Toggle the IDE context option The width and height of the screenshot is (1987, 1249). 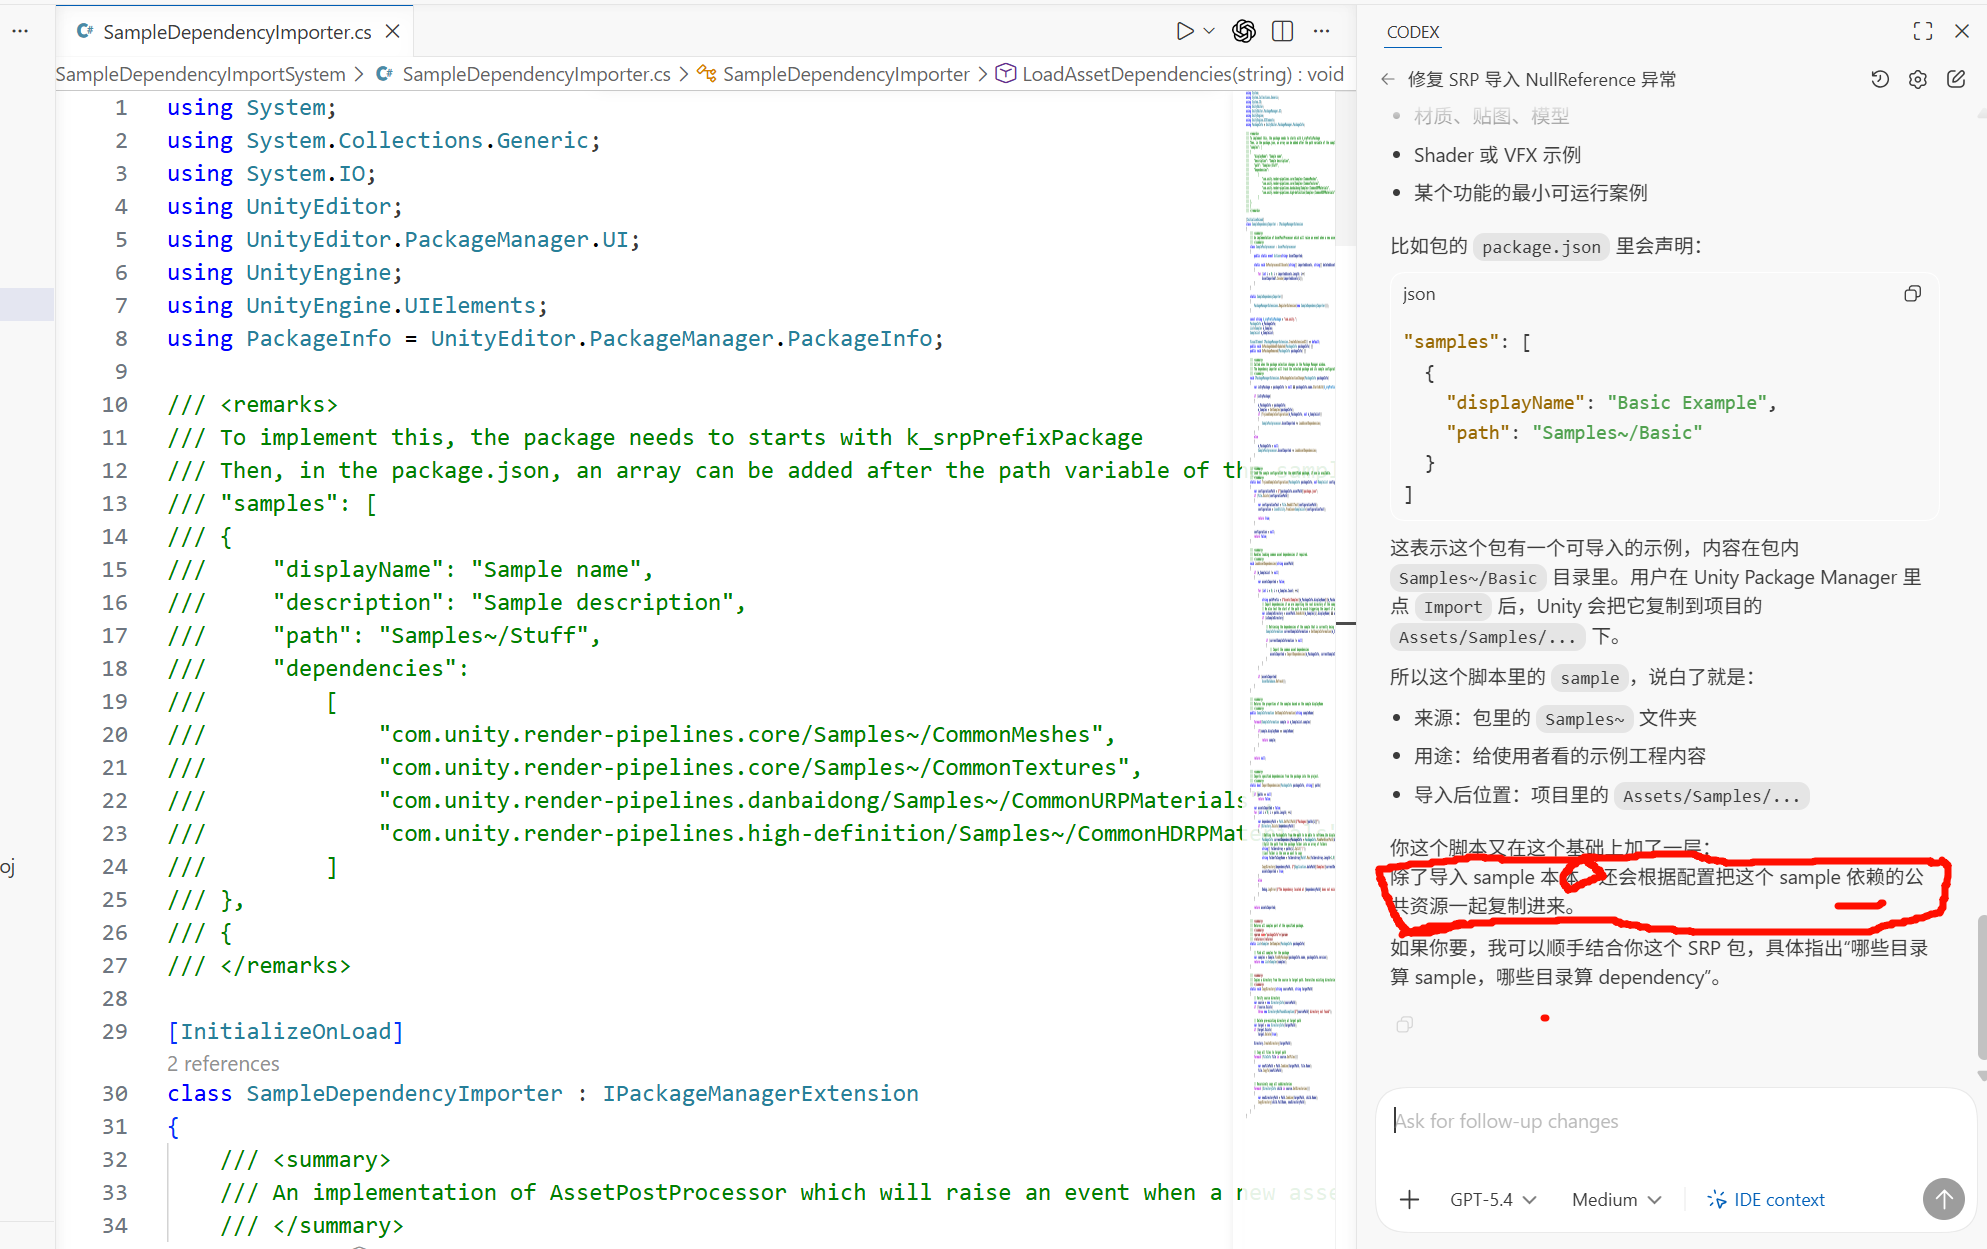point(1766,1199)
